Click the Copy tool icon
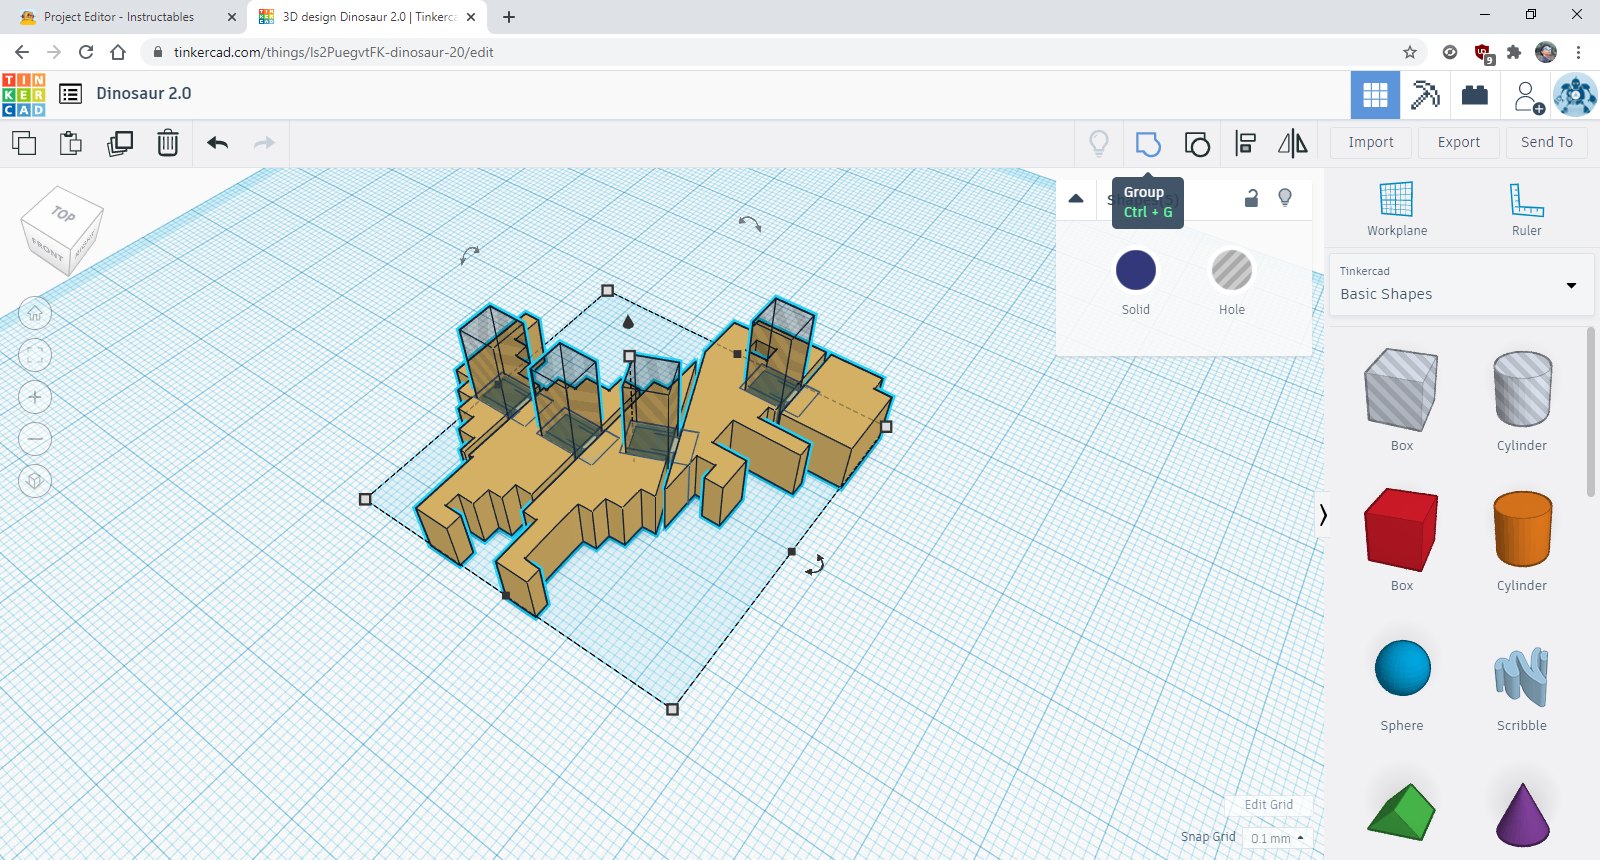The width and height of the screenshot is (1600, 860). 24,143
